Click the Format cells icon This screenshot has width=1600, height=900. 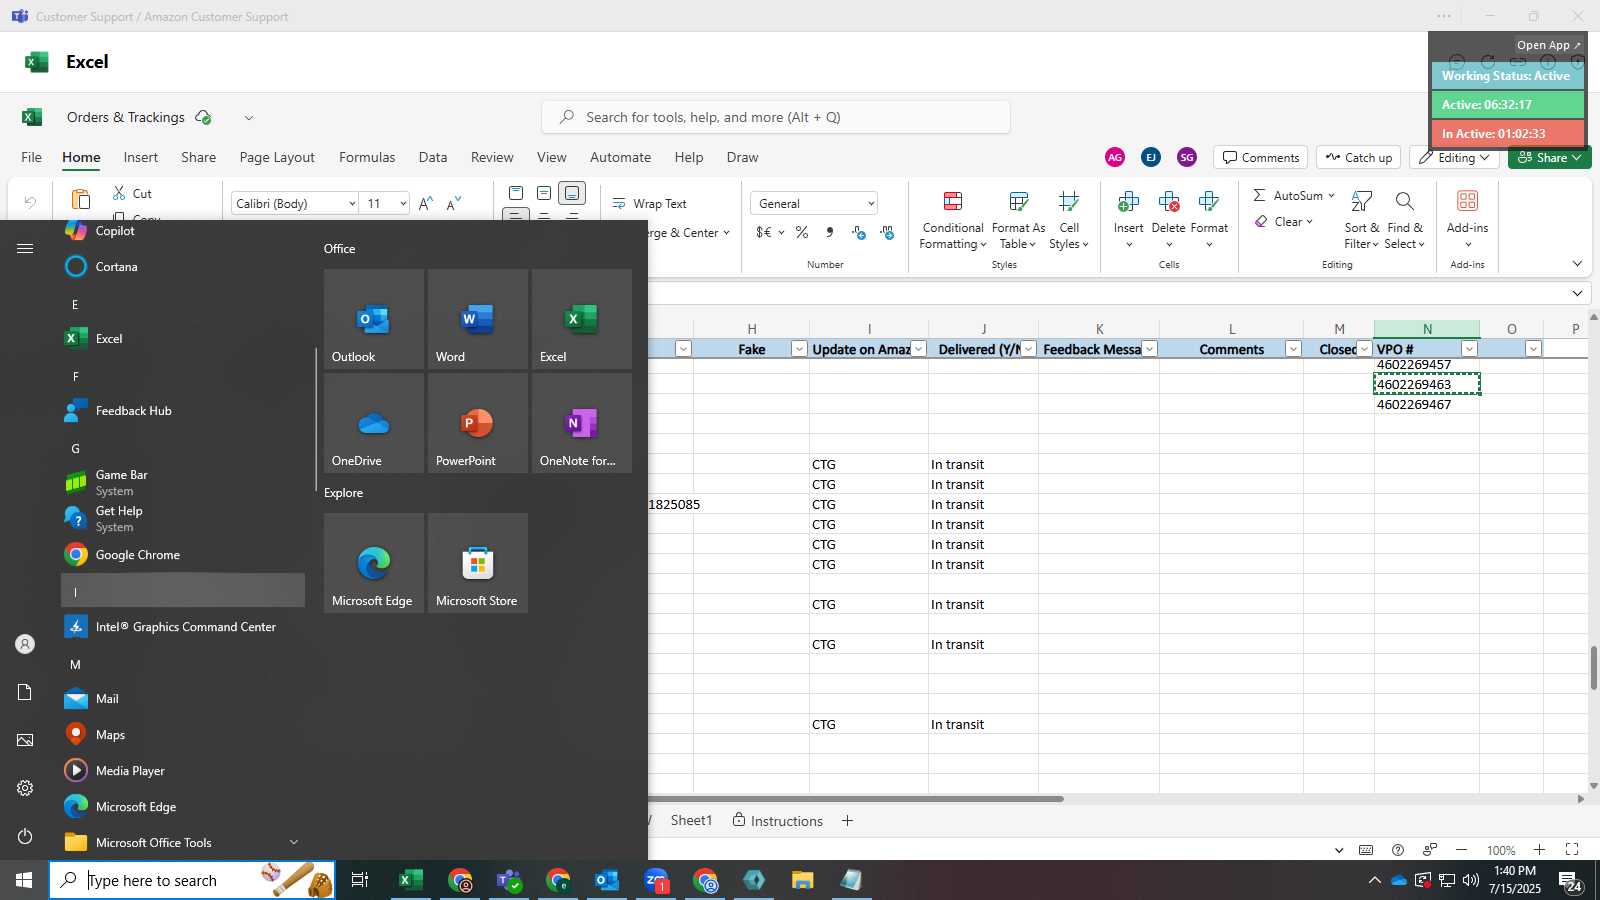1208,202
